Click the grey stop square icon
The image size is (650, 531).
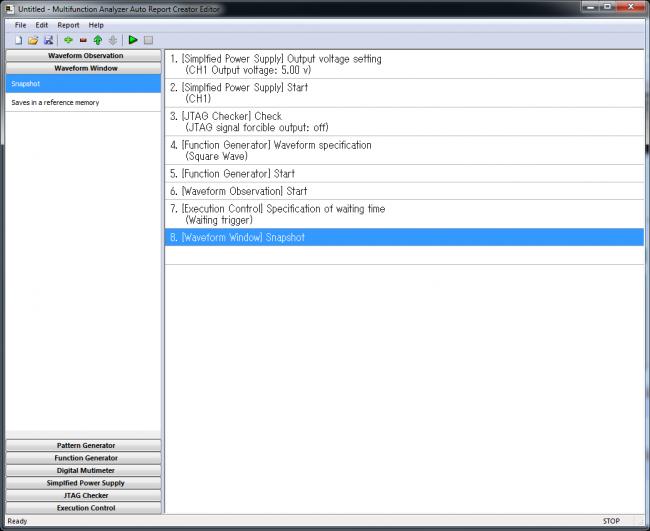point(148,40)
